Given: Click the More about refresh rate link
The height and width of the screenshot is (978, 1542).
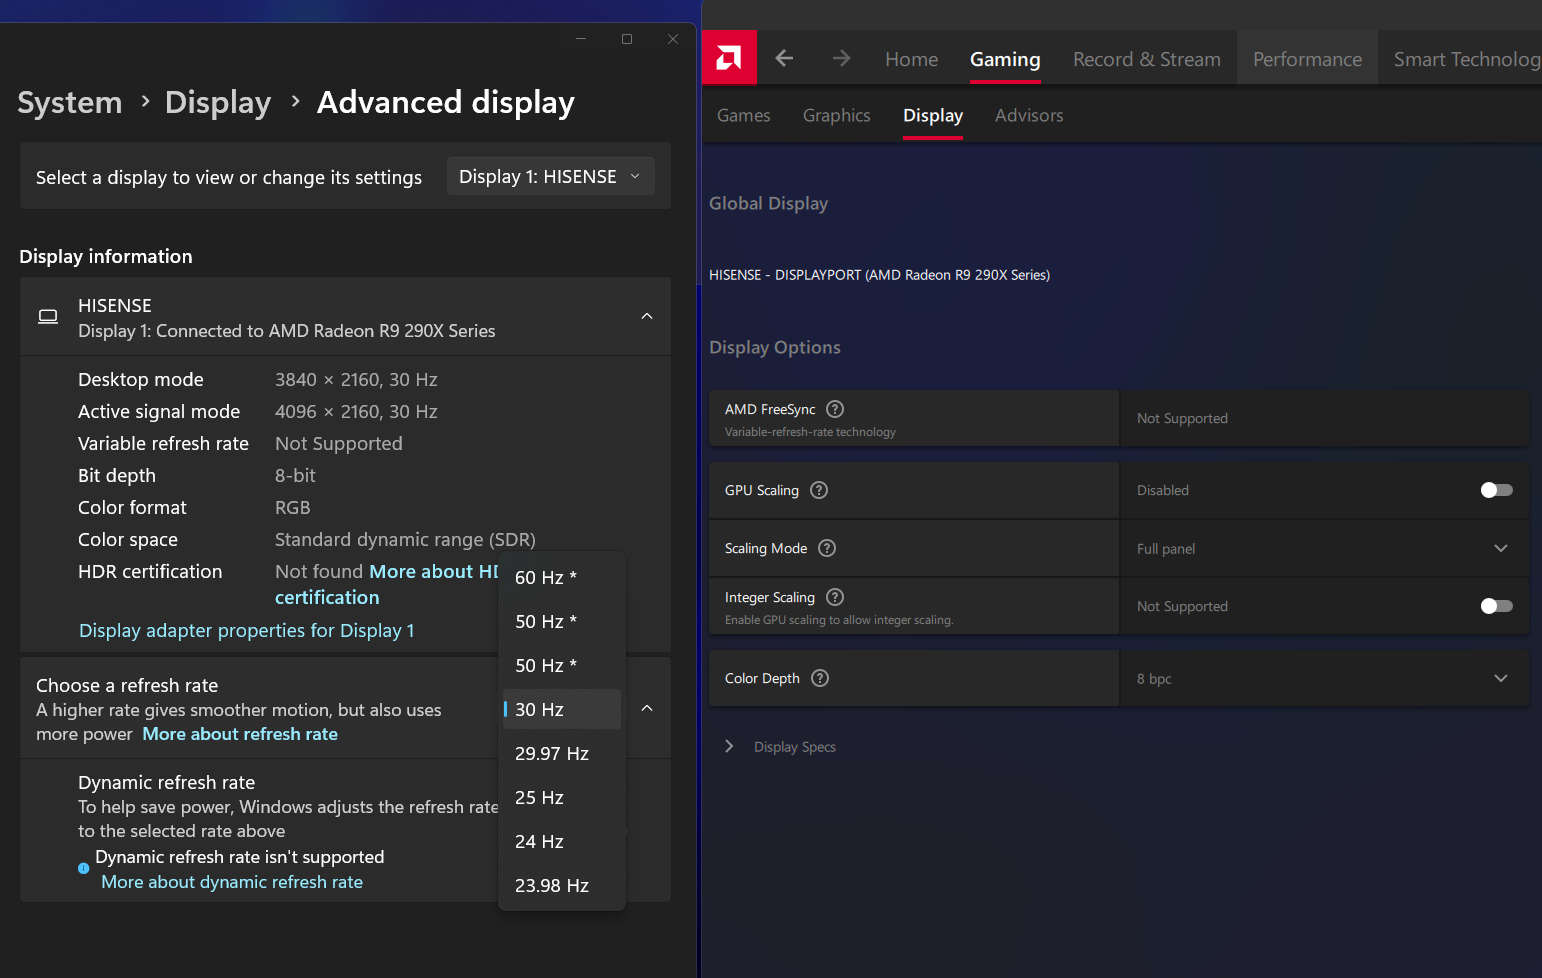Looking at the screenshot, I should [x=240, y=734].
